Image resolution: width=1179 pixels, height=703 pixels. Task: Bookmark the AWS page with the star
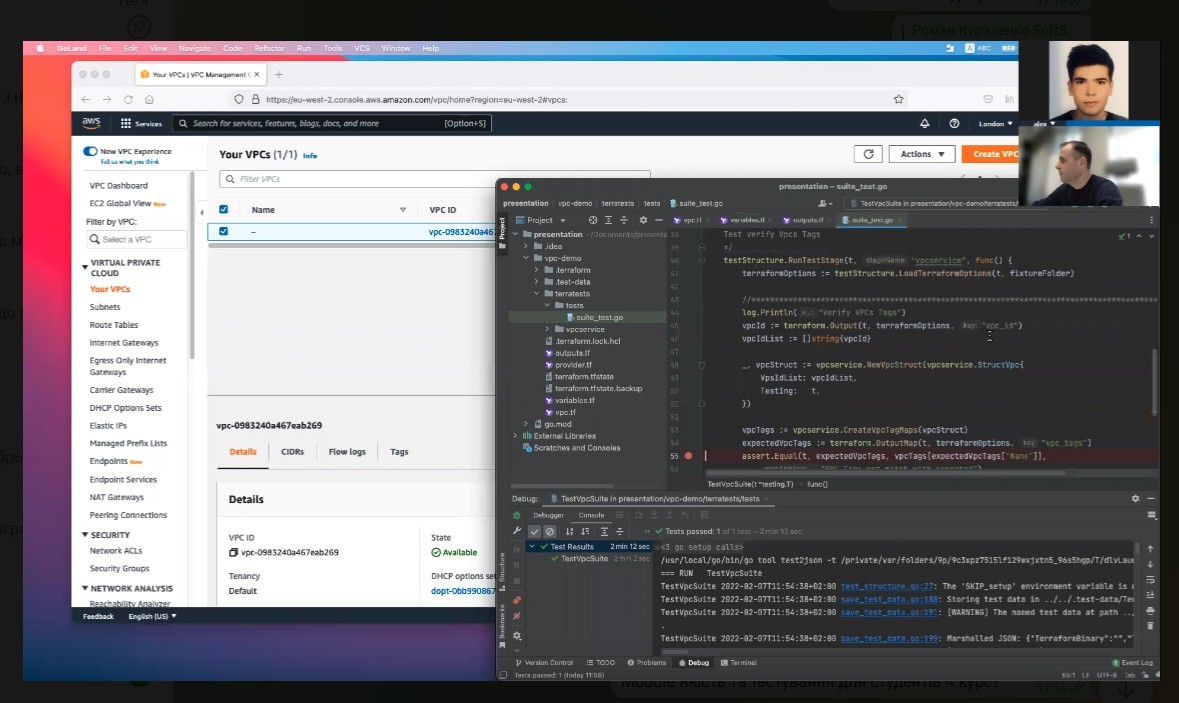click(x=899, y=99)
